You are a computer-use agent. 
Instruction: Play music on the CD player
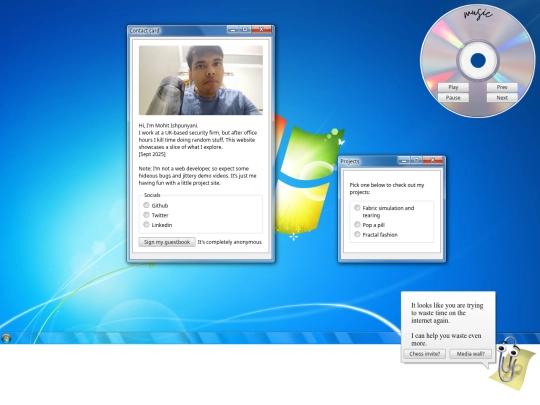[x=453, y=87]
